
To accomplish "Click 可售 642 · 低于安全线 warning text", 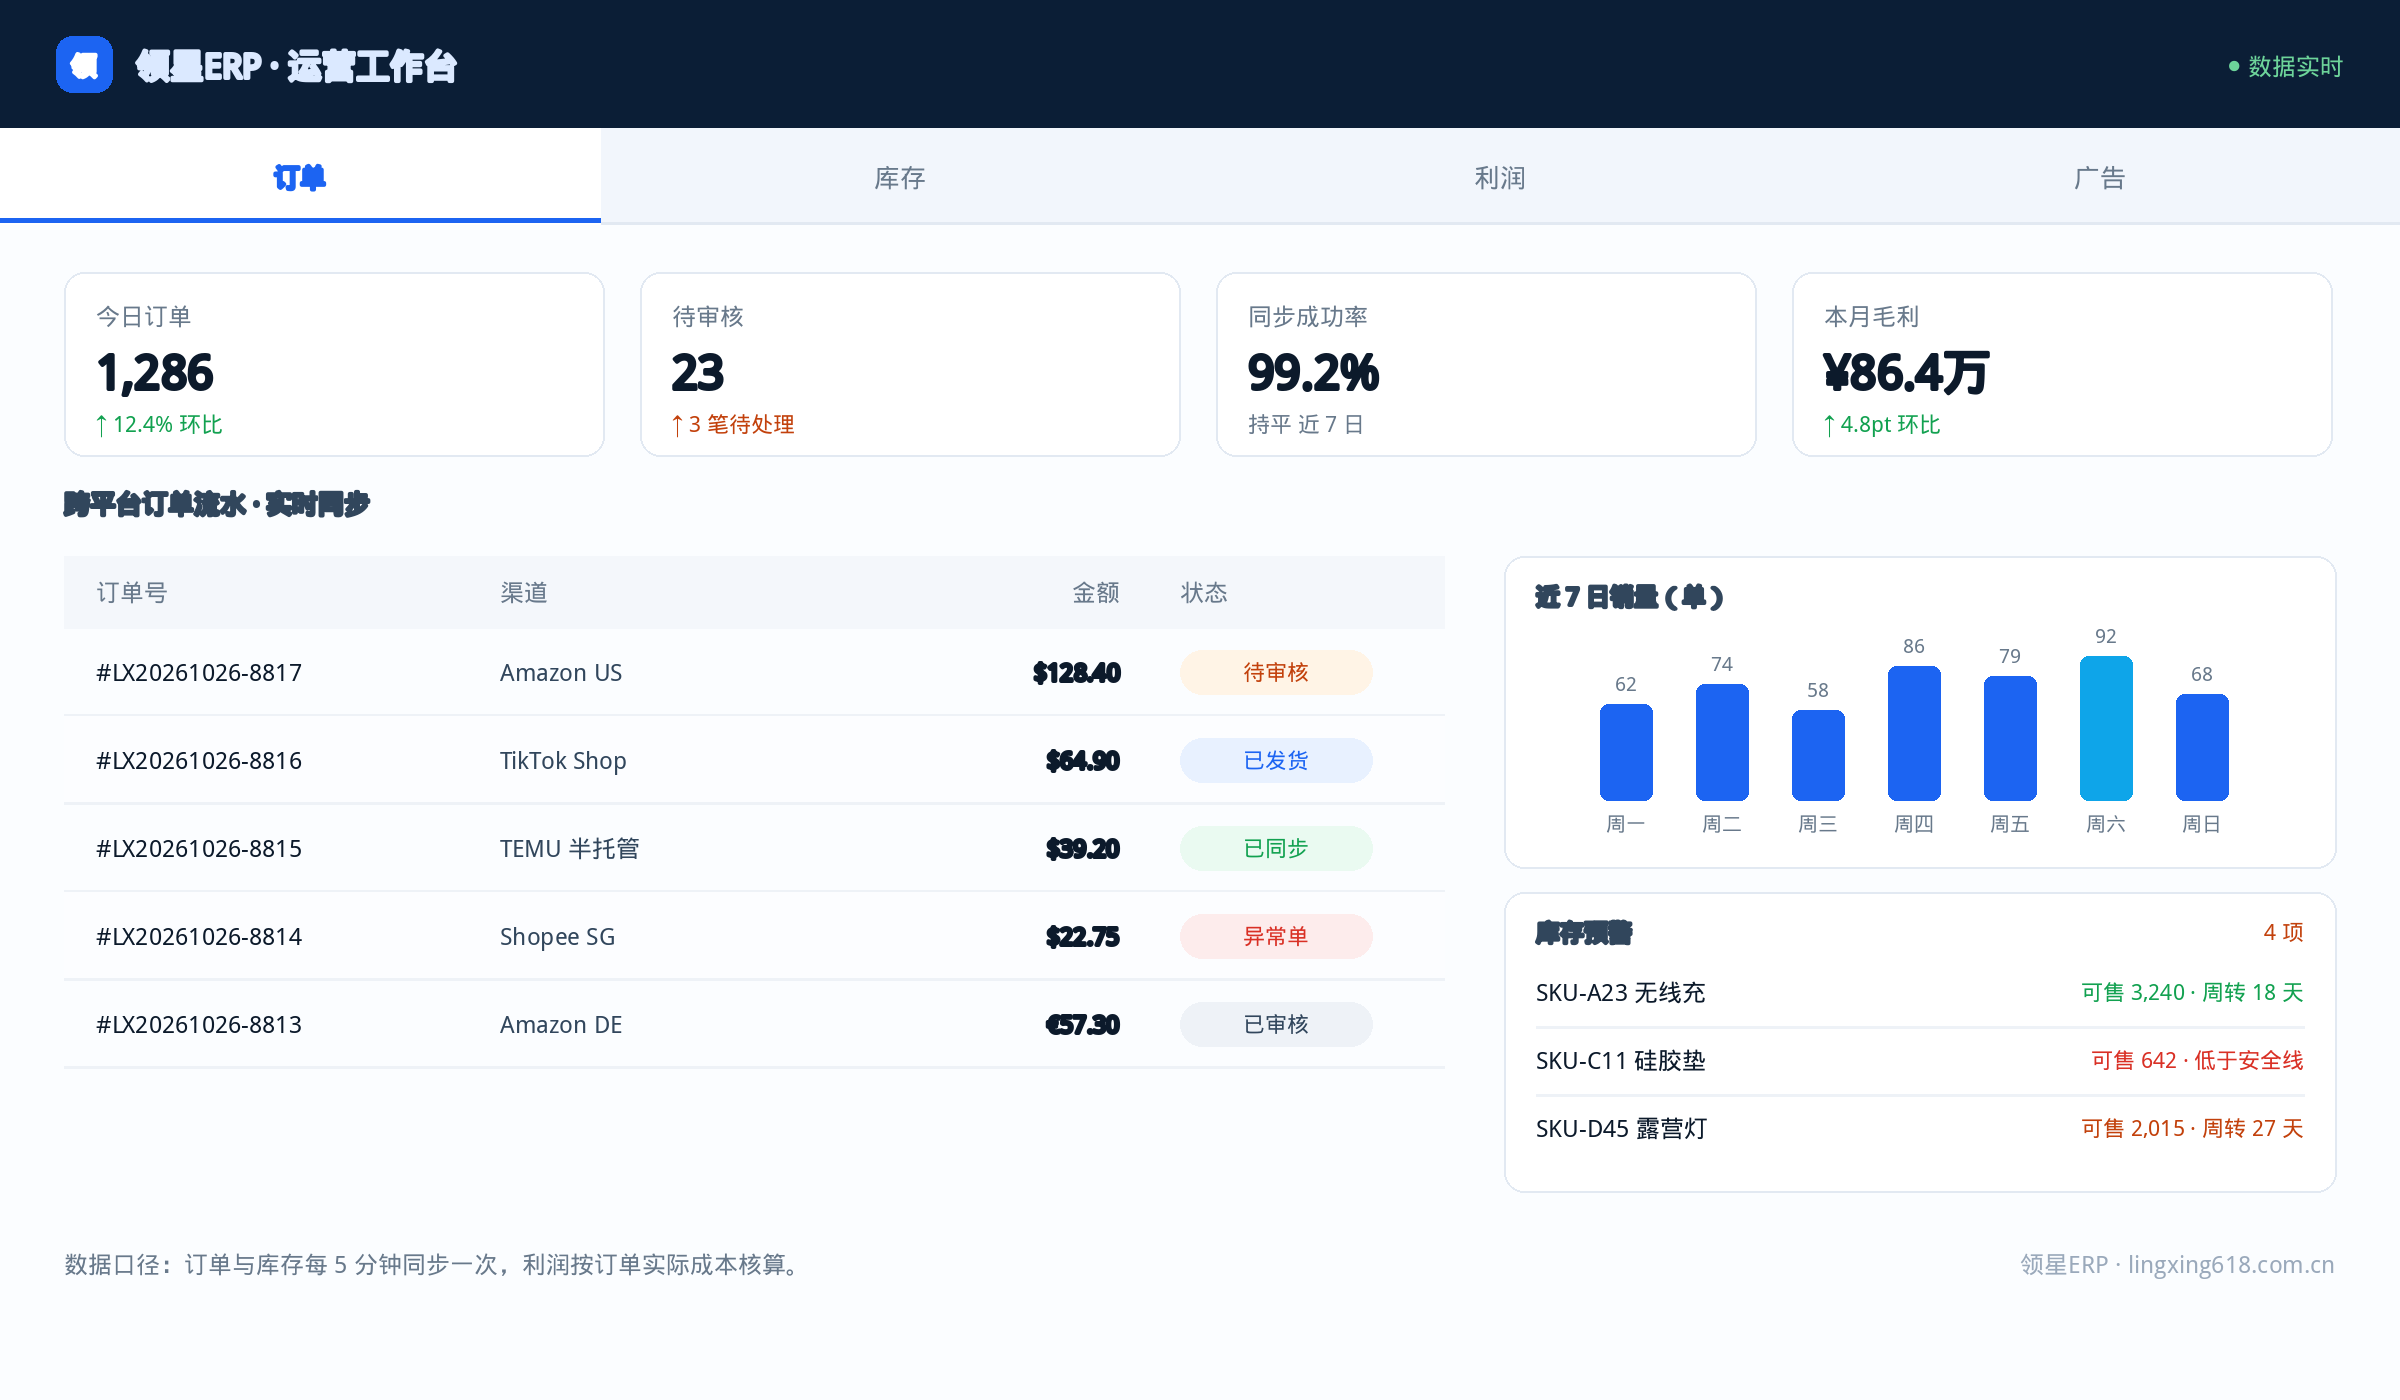I will coord(2198,1060).
